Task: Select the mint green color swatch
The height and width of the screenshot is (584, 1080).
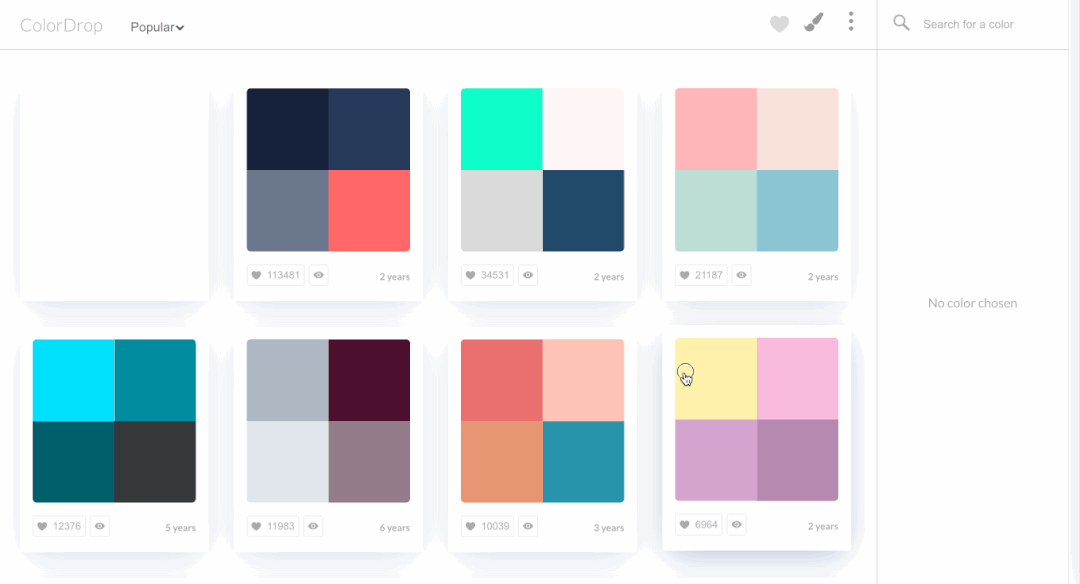Action: [501, 129]
